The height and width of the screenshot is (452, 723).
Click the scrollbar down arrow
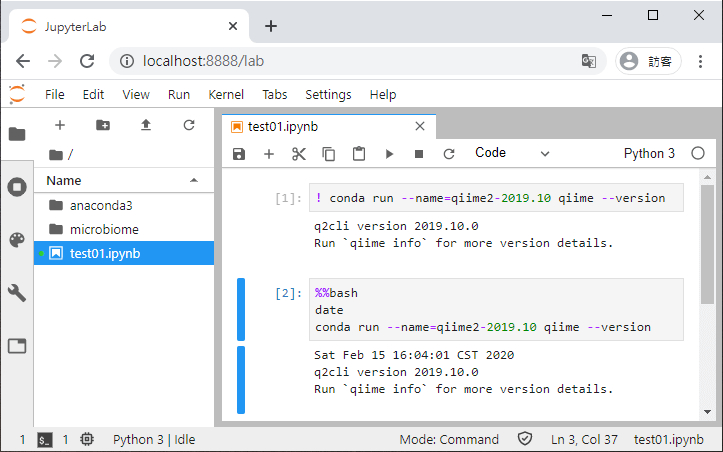point(707,412)
